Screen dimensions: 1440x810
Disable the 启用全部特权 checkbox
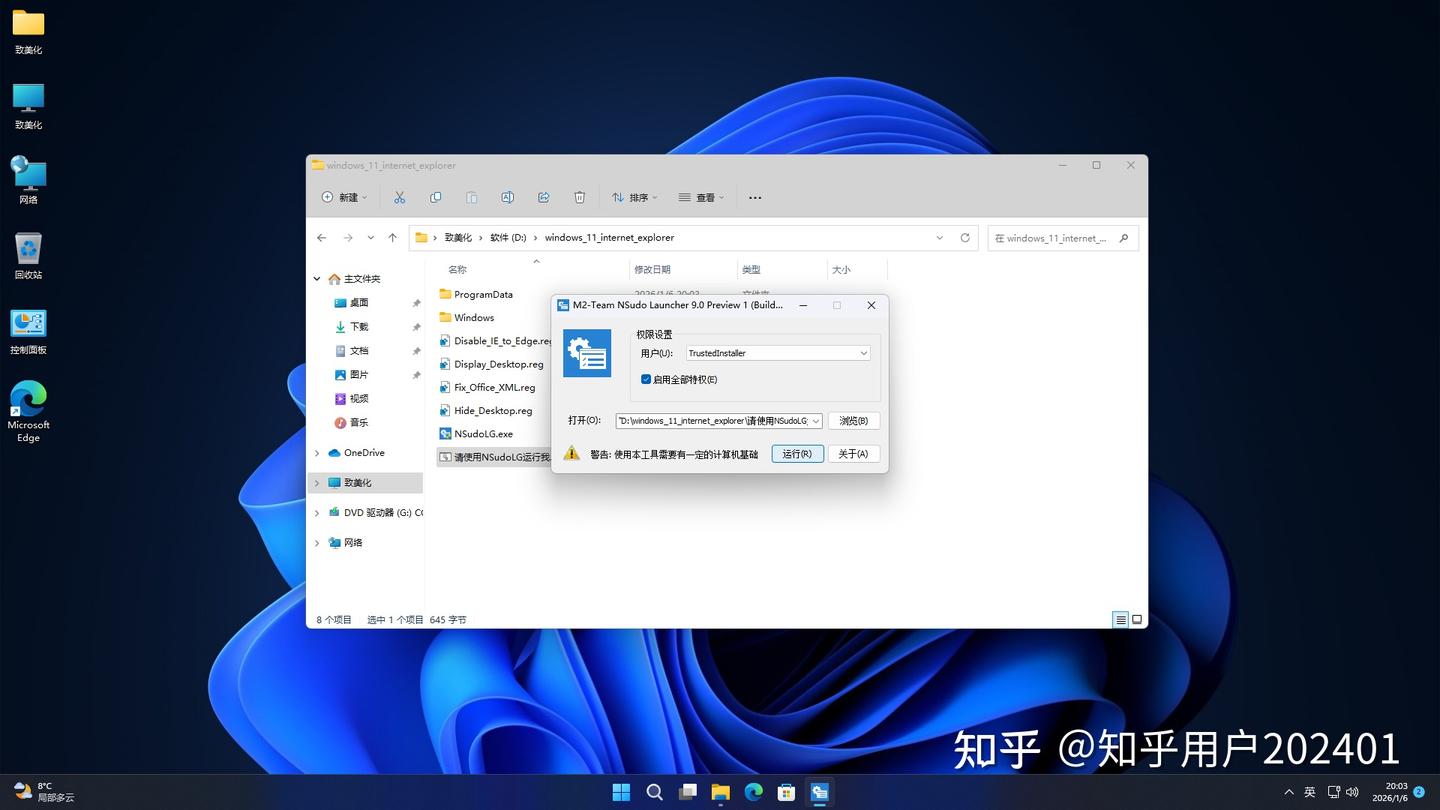pos(646,379)
